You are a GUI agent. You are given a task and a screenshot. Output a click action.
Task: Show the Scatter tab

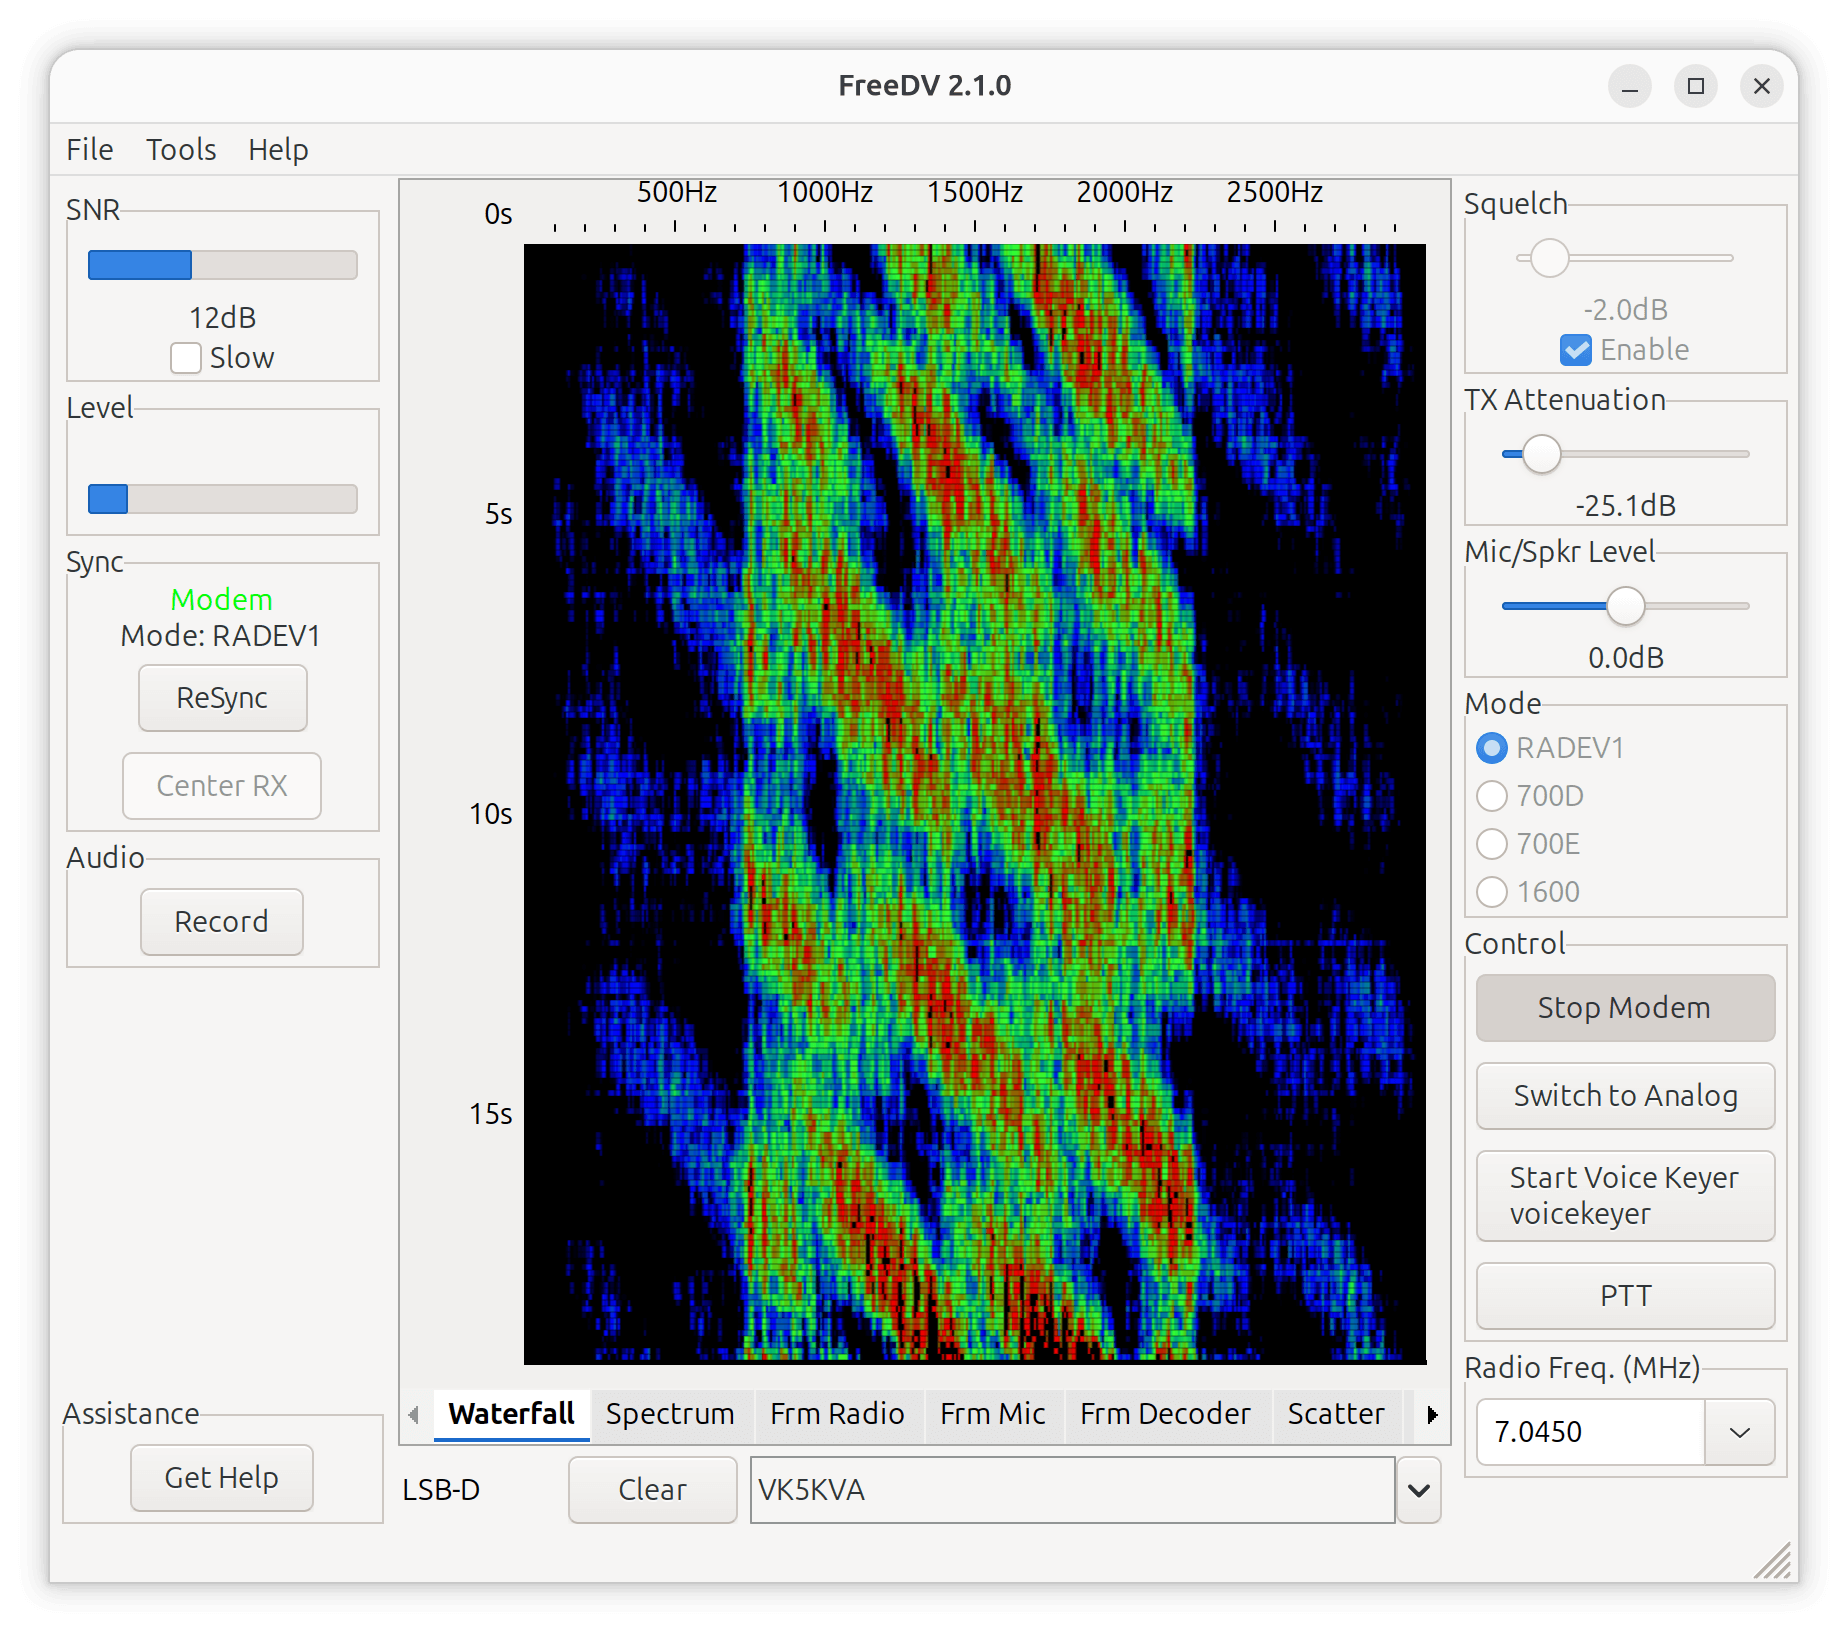1335,1414
